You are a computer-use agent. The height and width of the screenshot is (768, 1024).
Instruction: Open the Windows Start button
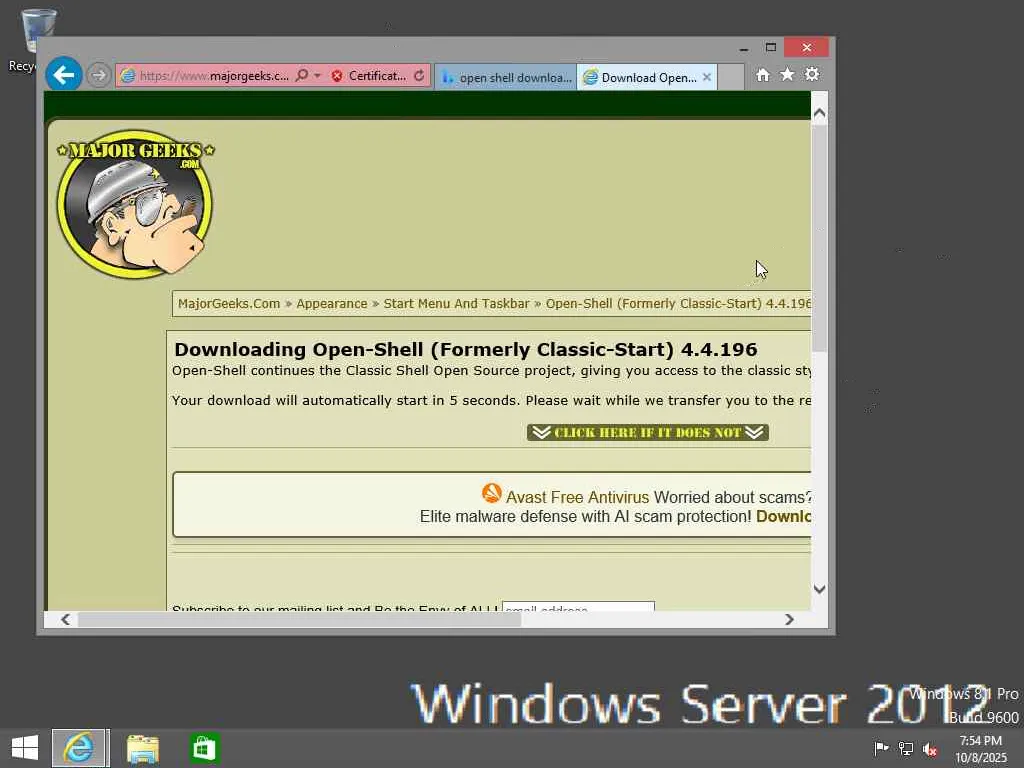[25, 748]
